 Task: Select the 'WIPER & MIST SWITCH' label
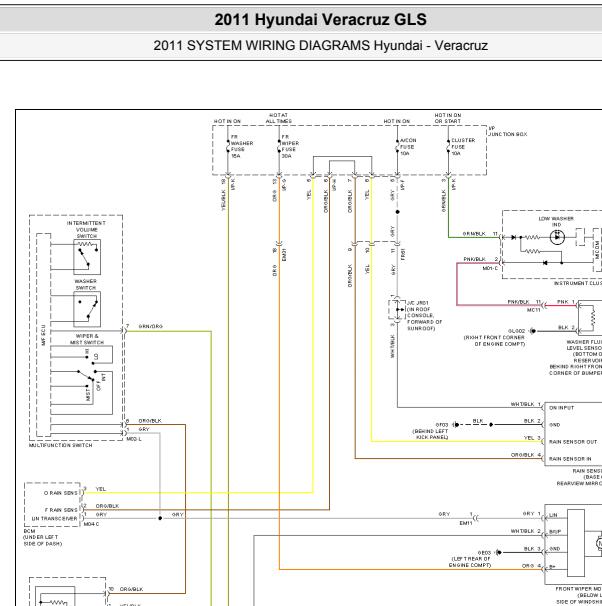pos(87,339)
